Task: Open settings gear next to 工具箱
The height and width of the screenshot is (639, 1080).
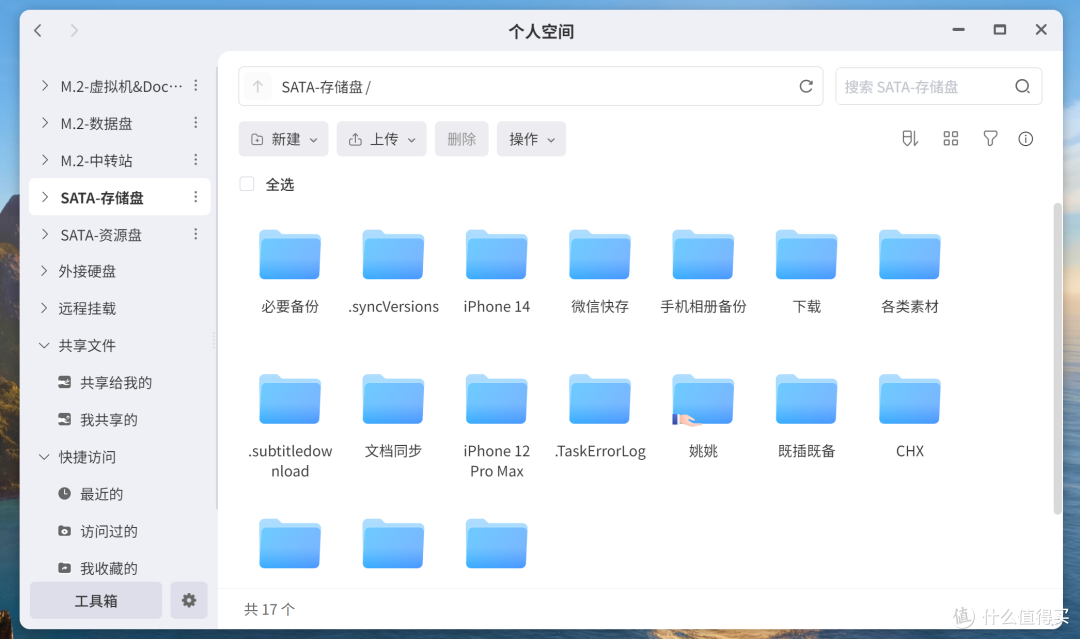Action: 189,600
